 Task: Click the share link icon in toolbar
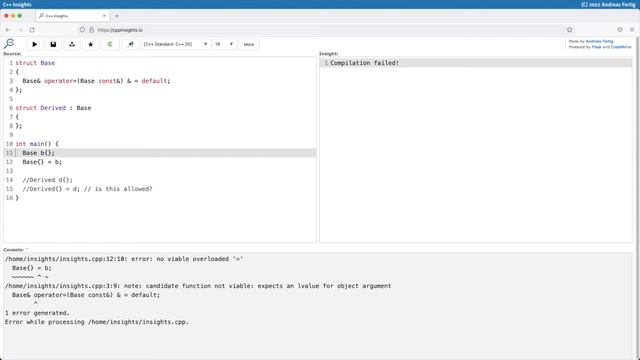pyautogui.click(x=72, y=44)
